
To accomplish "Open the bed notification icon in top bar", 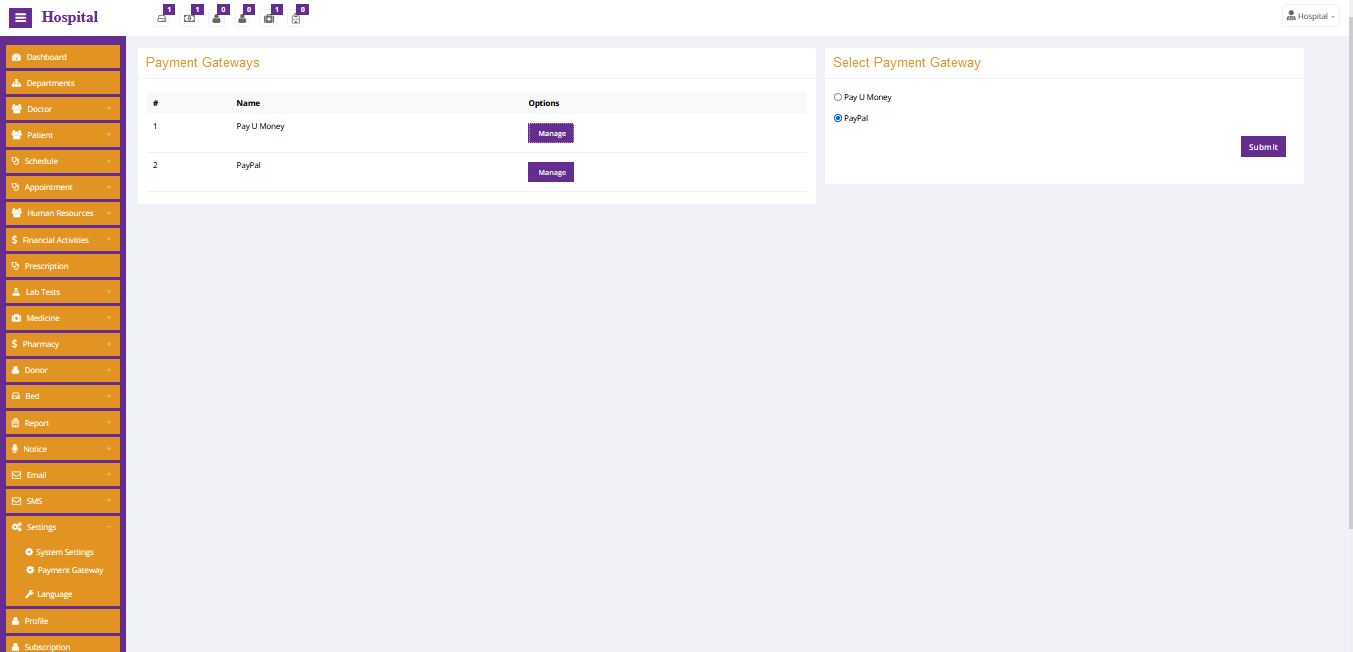I will pyautogui.click(x=162, y=18).
